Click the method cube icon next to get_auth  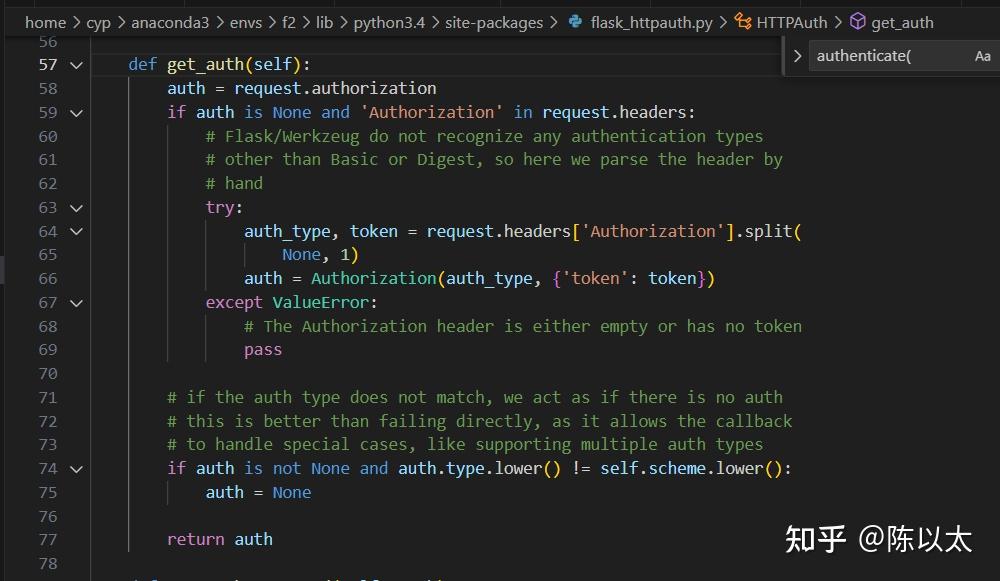[858, 21]
